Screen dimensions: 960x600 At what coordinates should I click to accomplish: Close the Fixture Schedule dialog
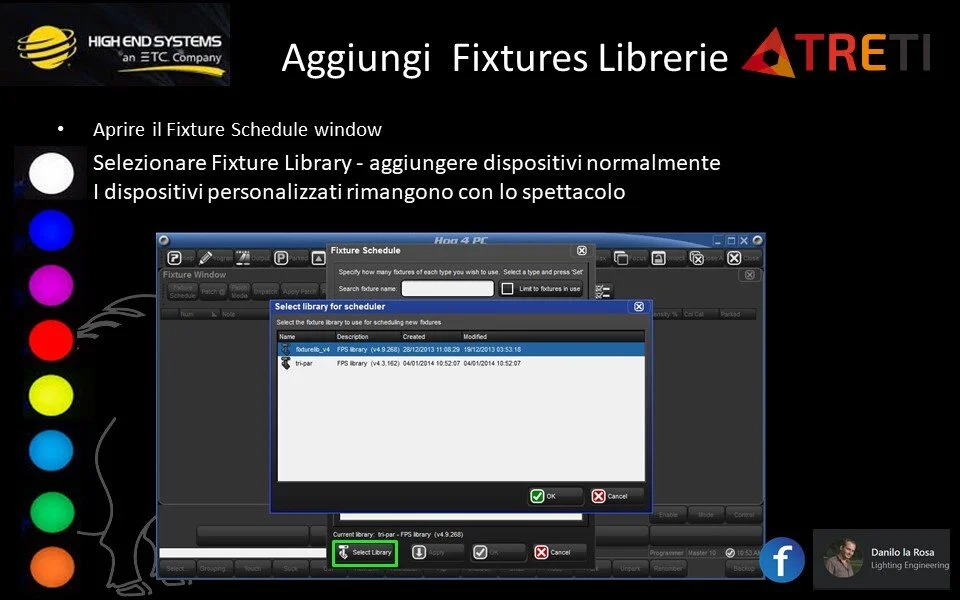coord(582,250)
